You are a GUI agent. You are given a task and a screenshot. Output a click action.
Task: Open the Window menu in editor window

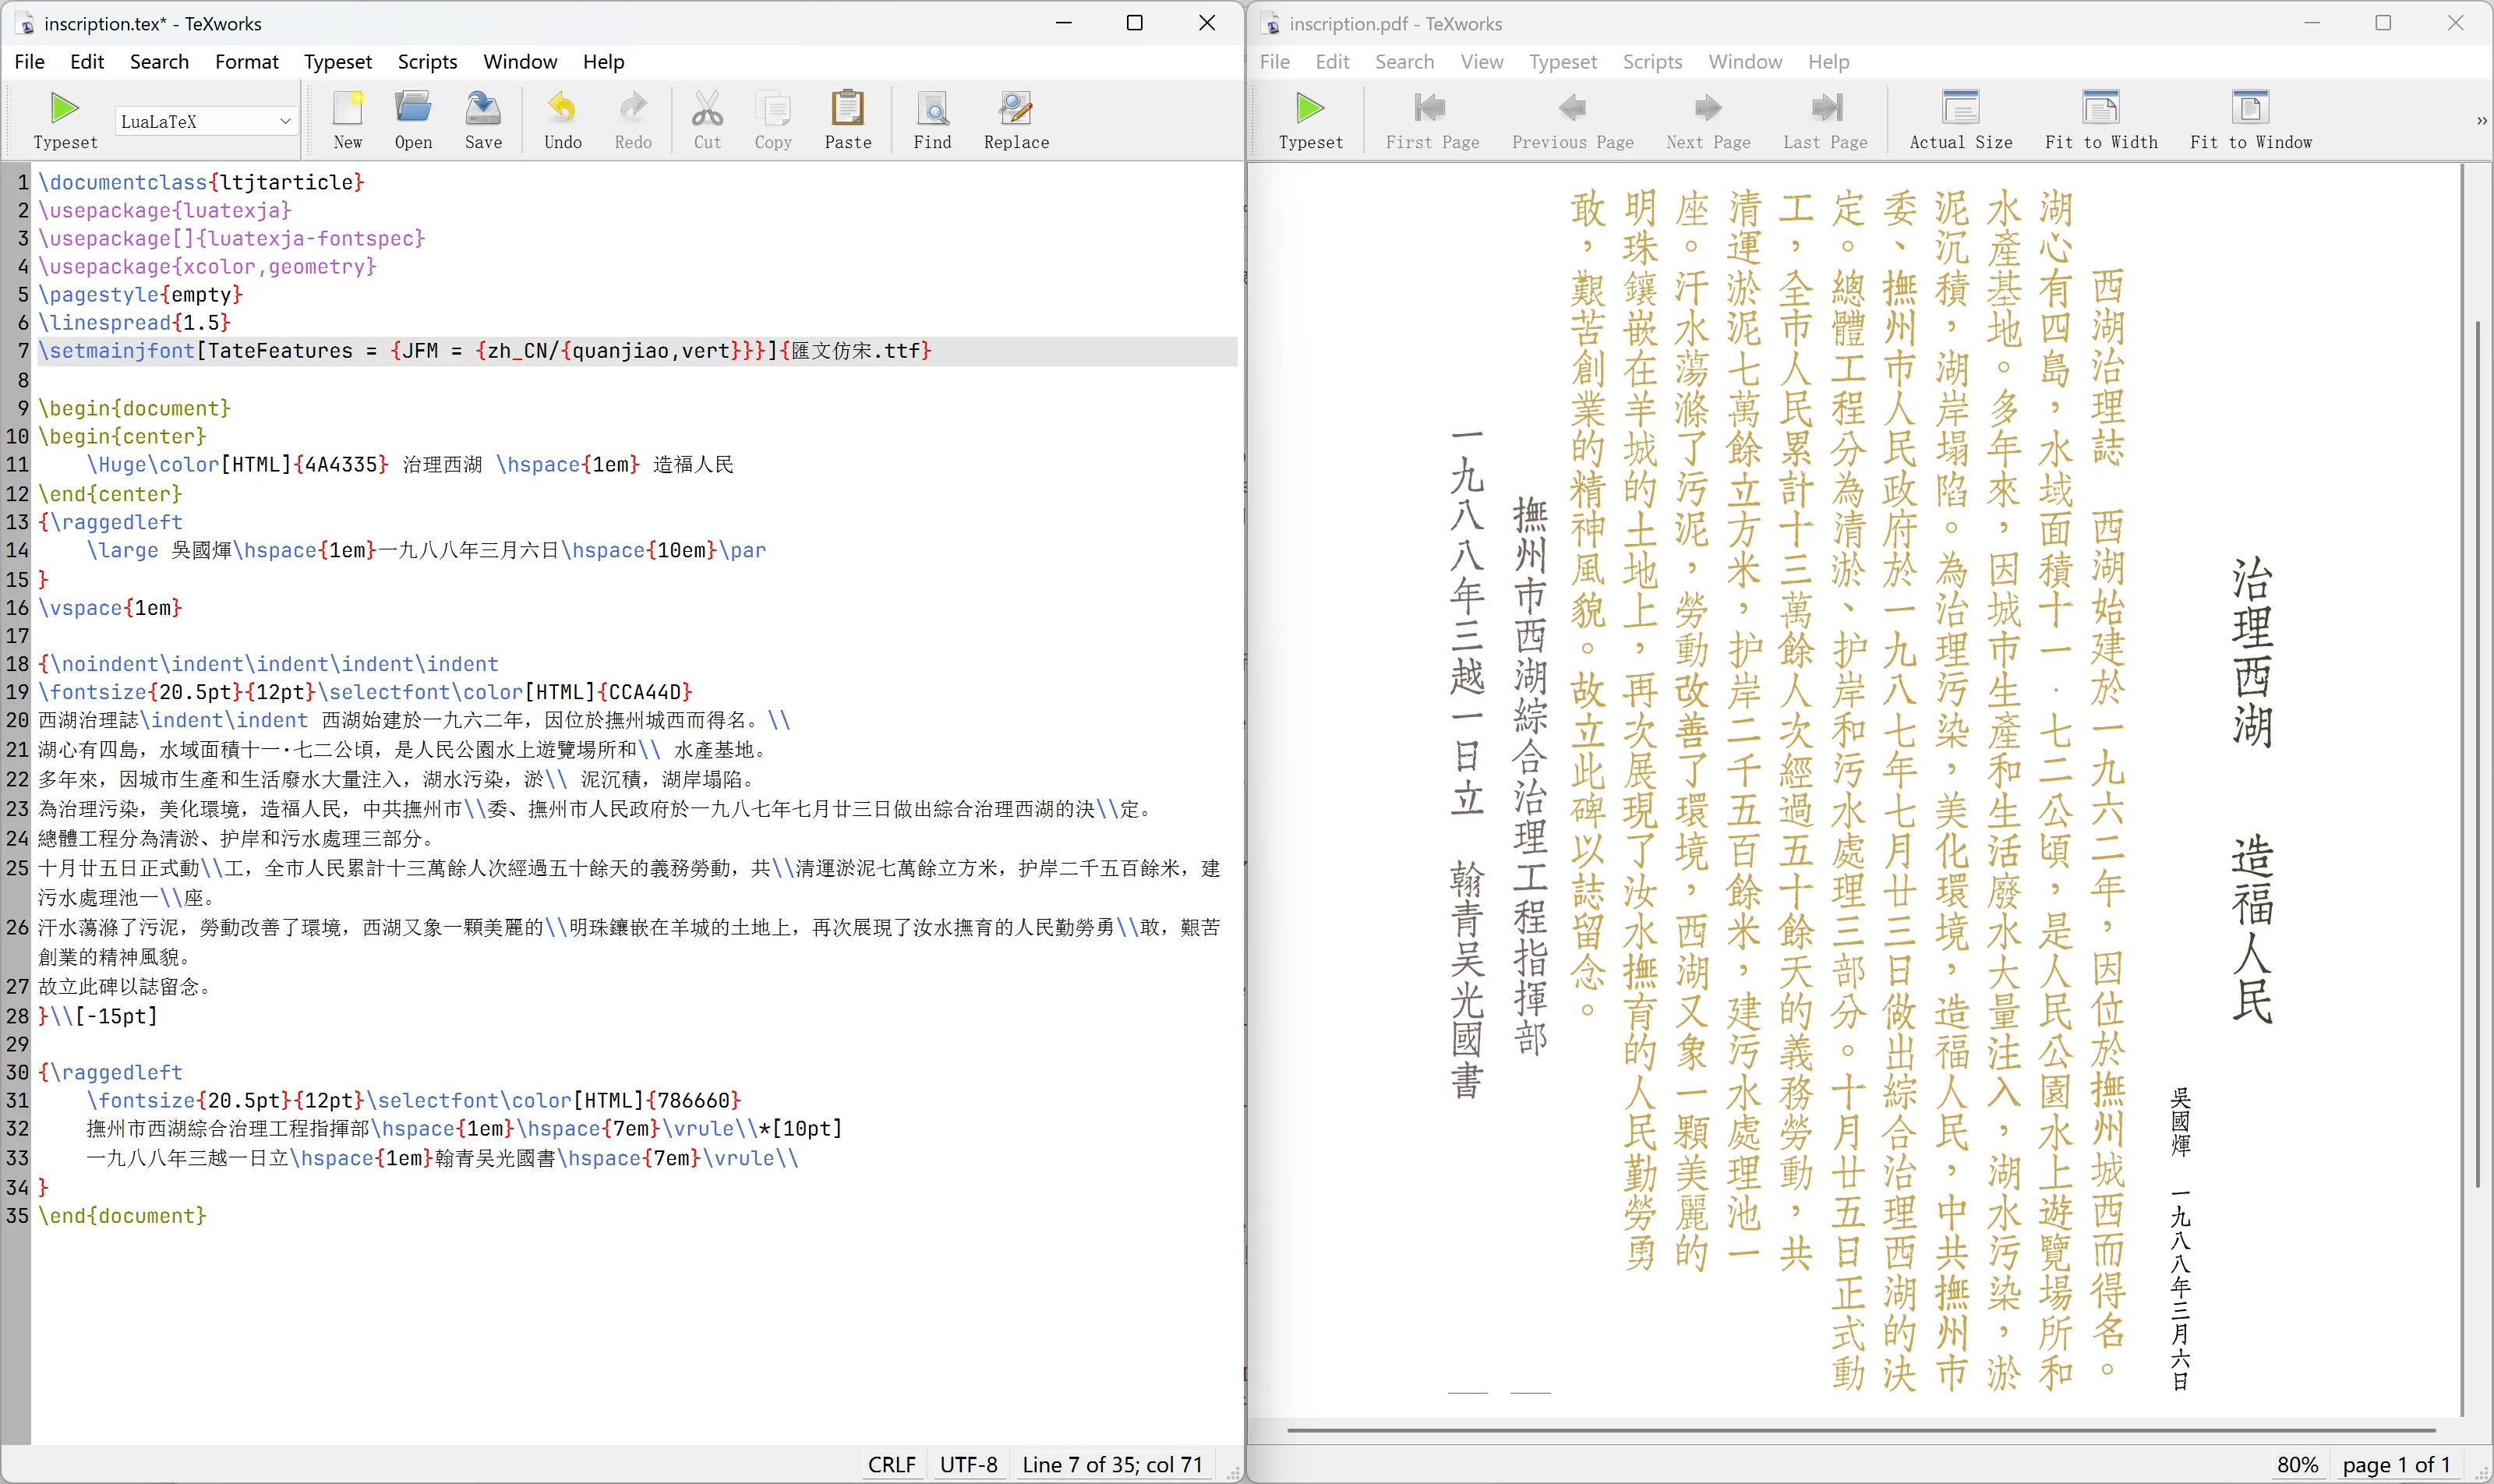520,62
